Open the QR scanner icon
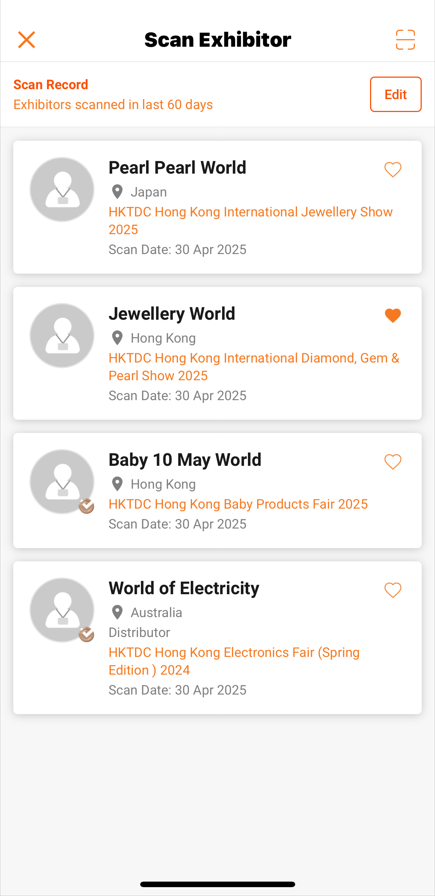Screen dimensions: 435x896 click(x=405, y=39)
